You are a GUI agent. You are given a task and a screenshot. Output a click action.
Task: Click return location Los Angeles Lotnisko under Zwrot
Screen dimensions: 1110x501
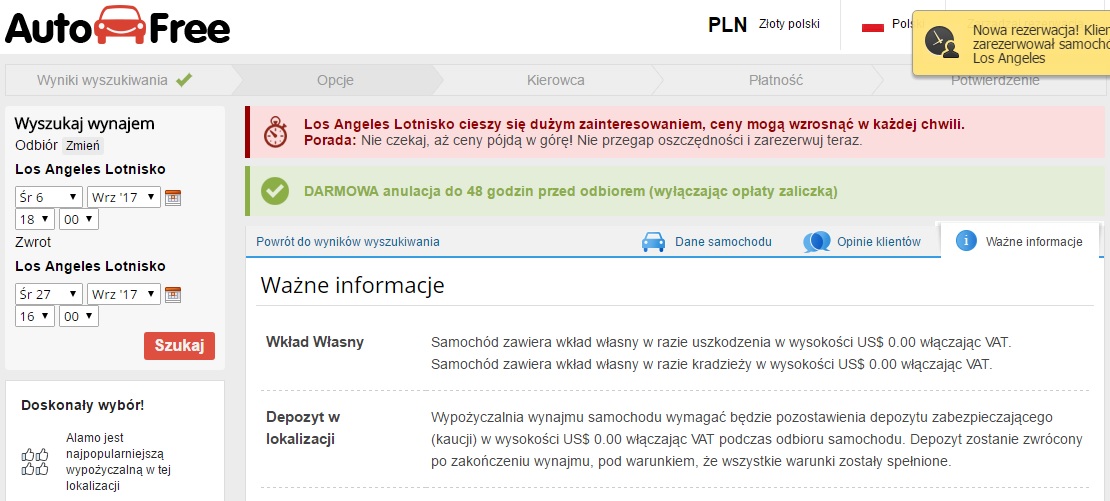pyautogui.click(x=90, y=266)
